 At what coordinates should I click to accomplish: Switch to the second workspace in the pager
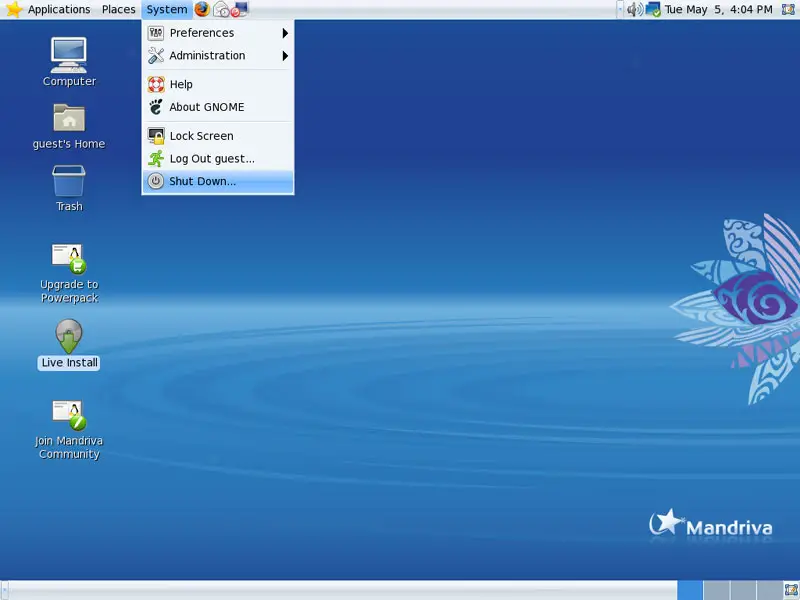(716, 590)
